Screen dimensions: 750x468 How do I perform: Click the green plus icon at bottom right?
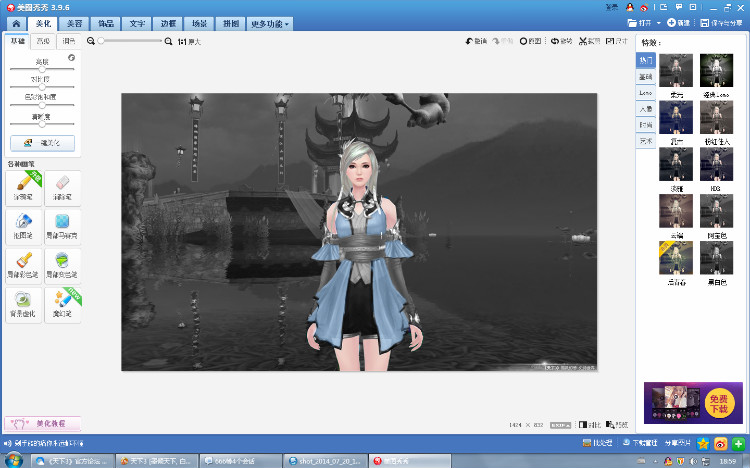[x=739, y=444]
